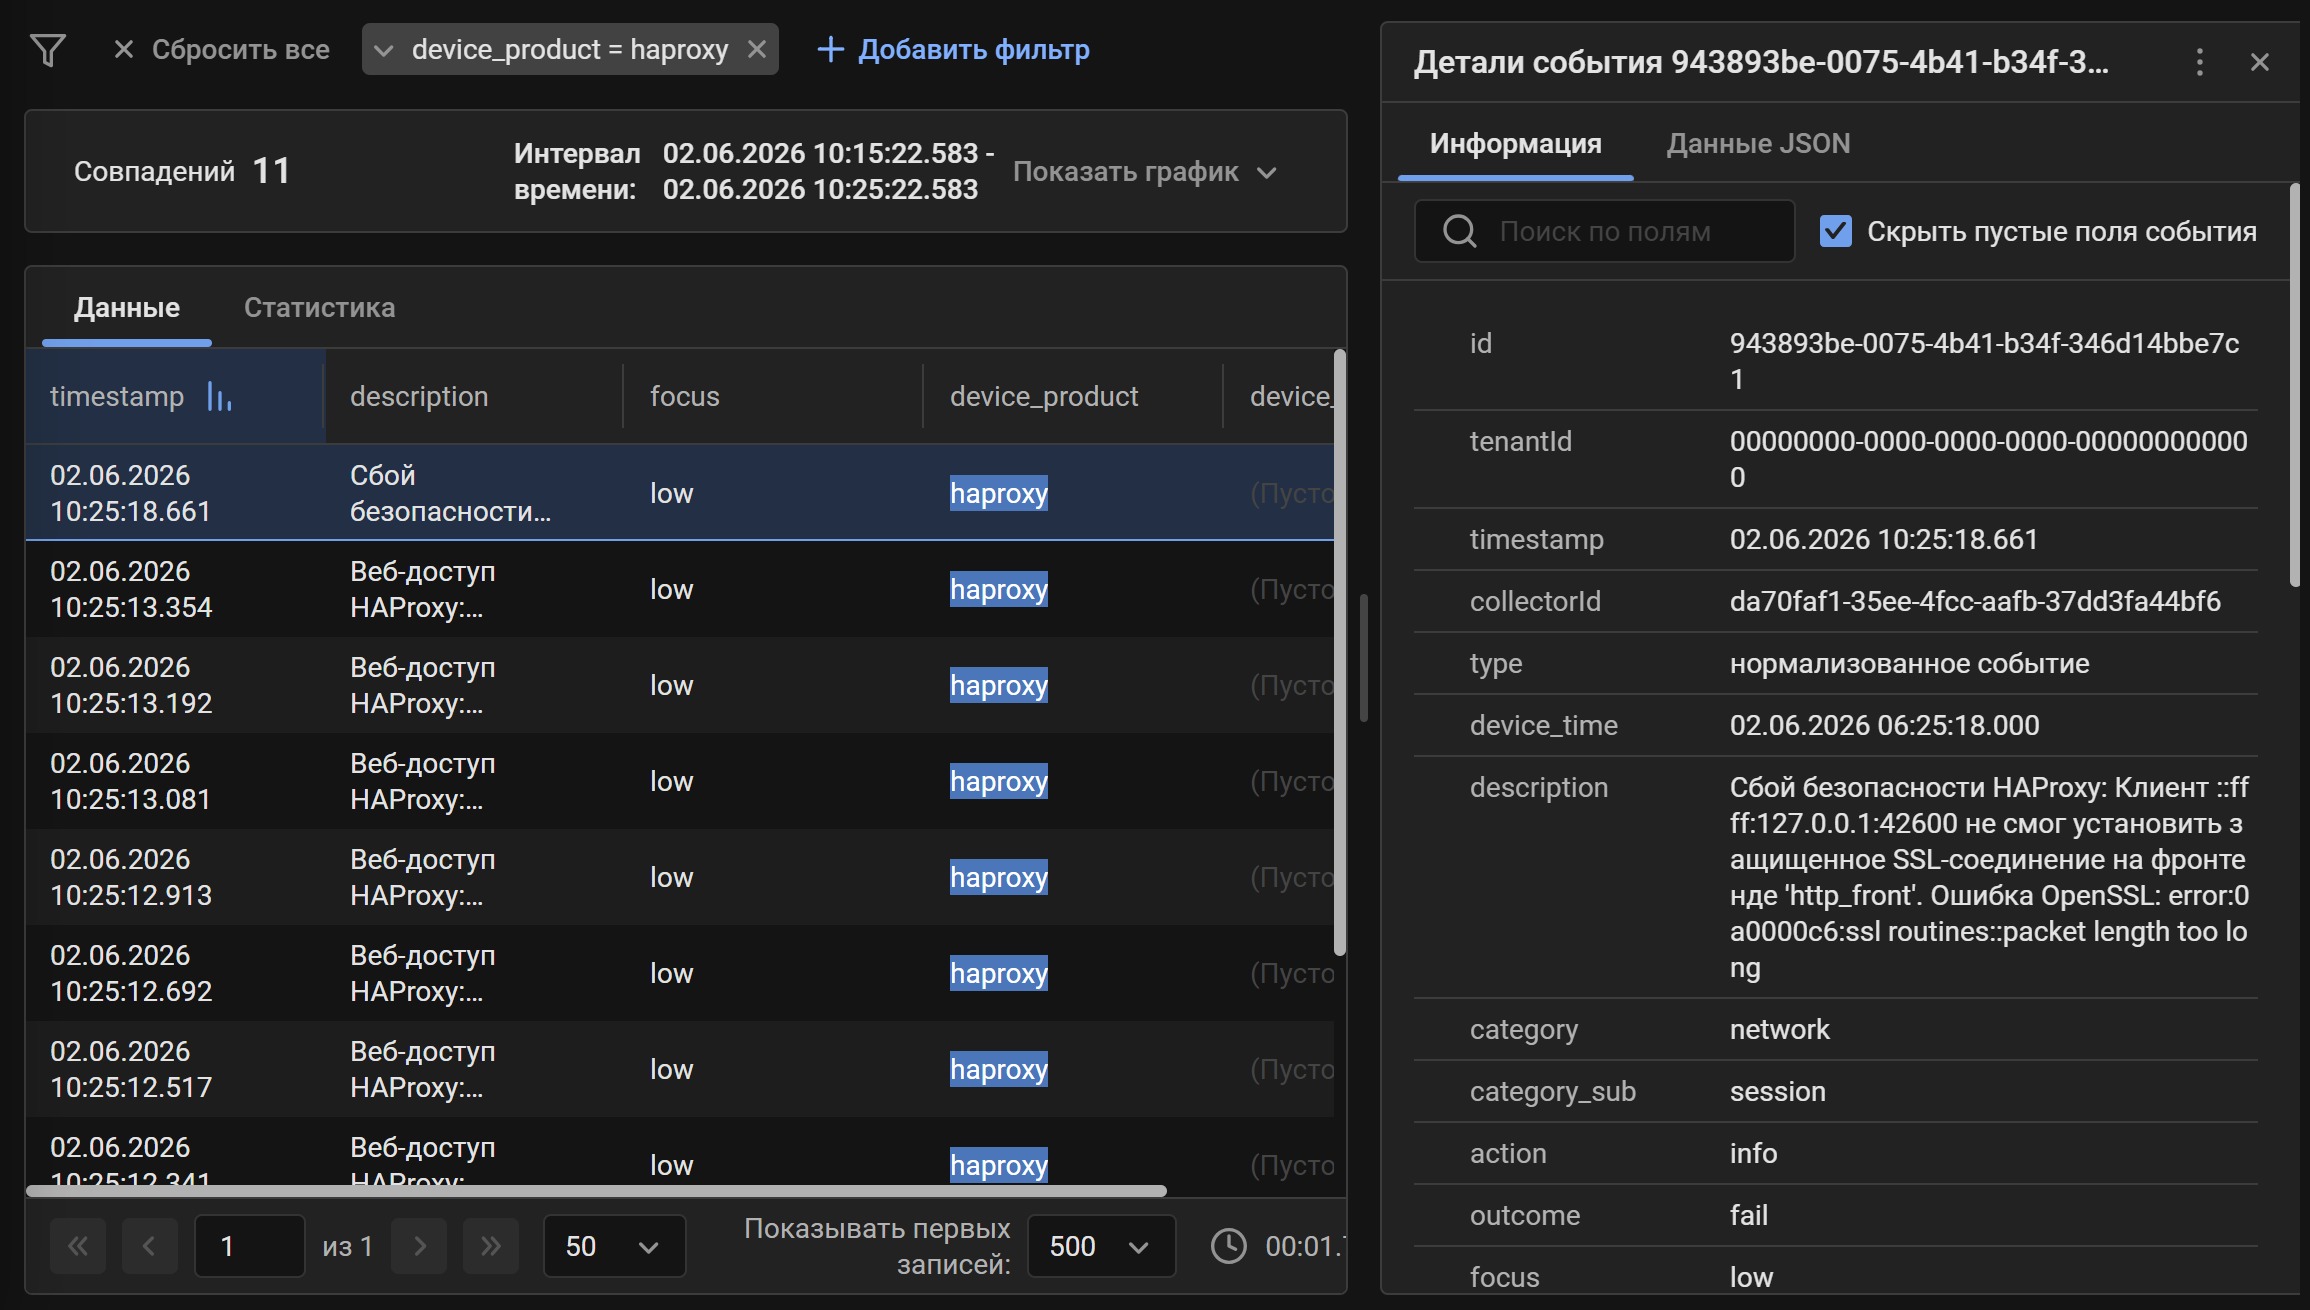Click the action value info
Screen dimensions: 2310x1310
pyautogui.click(x=1753, y=1153)
